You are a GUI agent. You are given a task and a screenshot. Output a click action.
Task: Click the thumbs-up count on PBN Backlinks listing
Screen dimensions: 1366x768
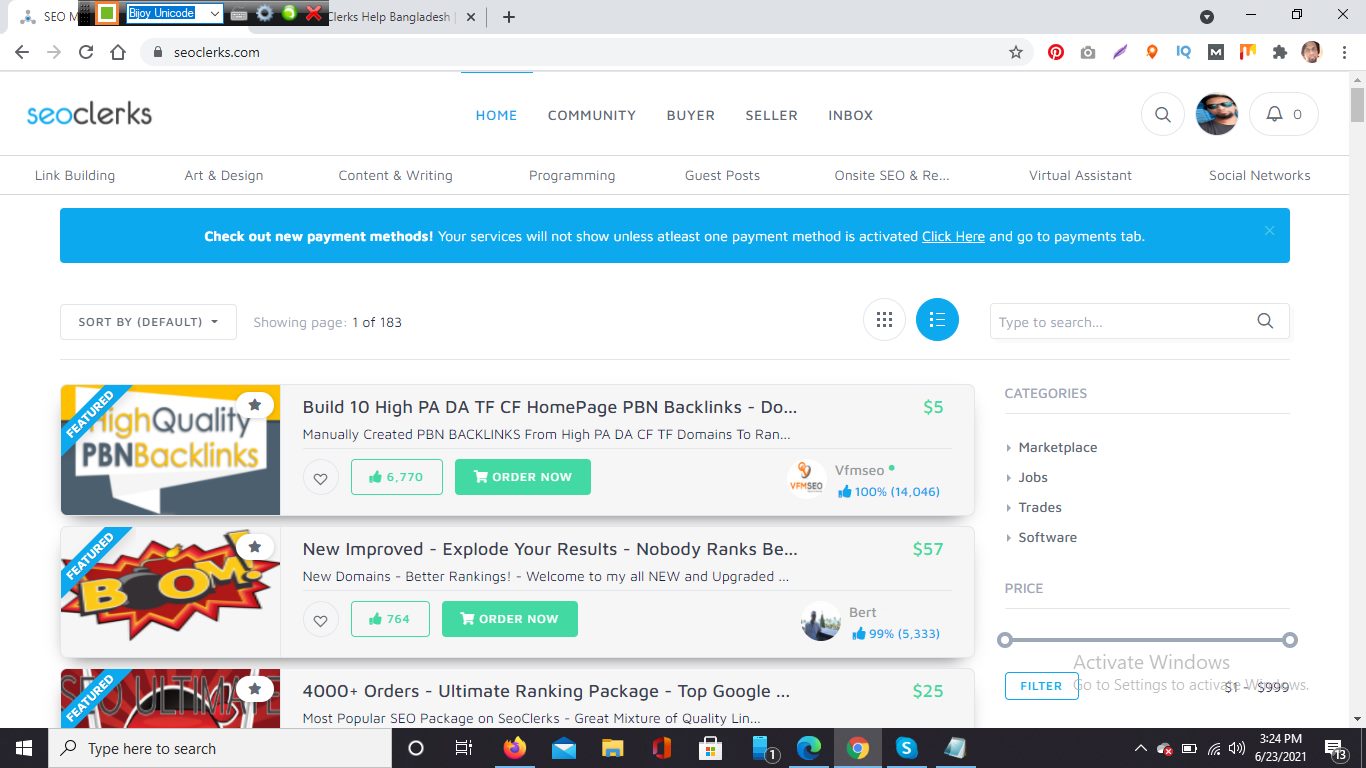tap(396, 477)
